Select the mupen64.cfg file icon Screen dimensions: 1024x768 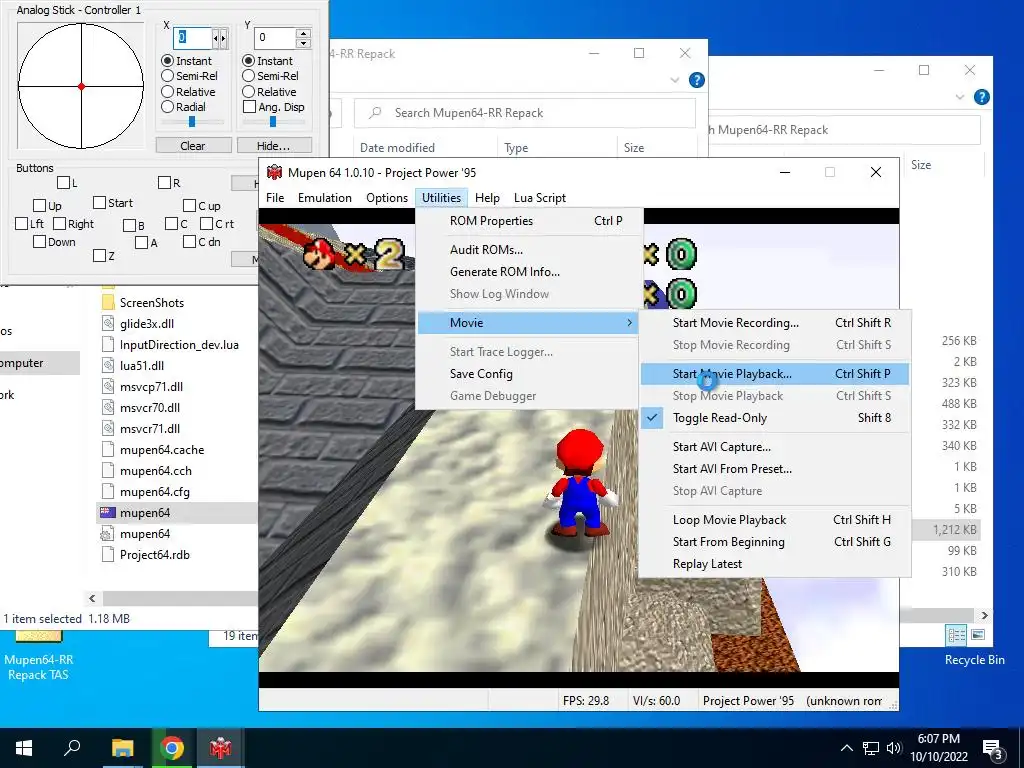108,492
